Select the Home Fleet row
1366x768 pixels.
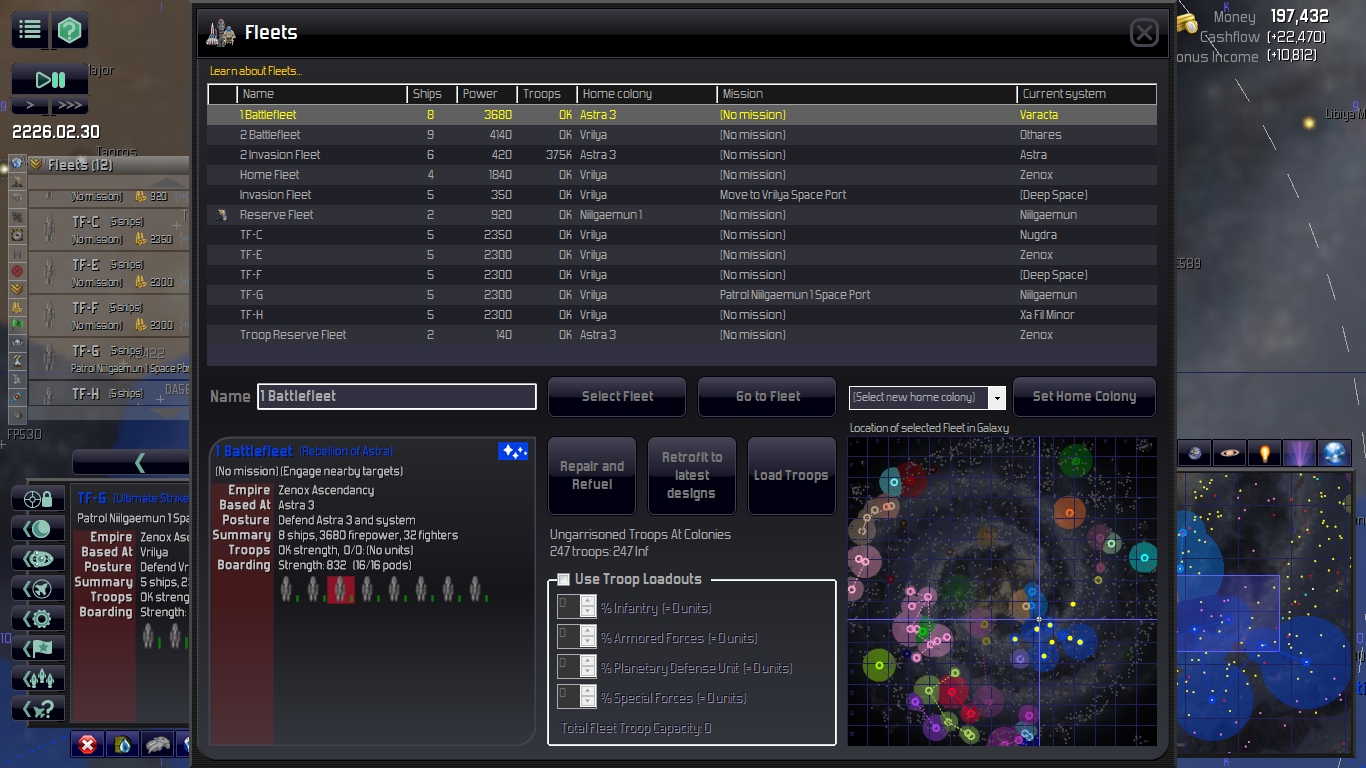tap(682, 175)
